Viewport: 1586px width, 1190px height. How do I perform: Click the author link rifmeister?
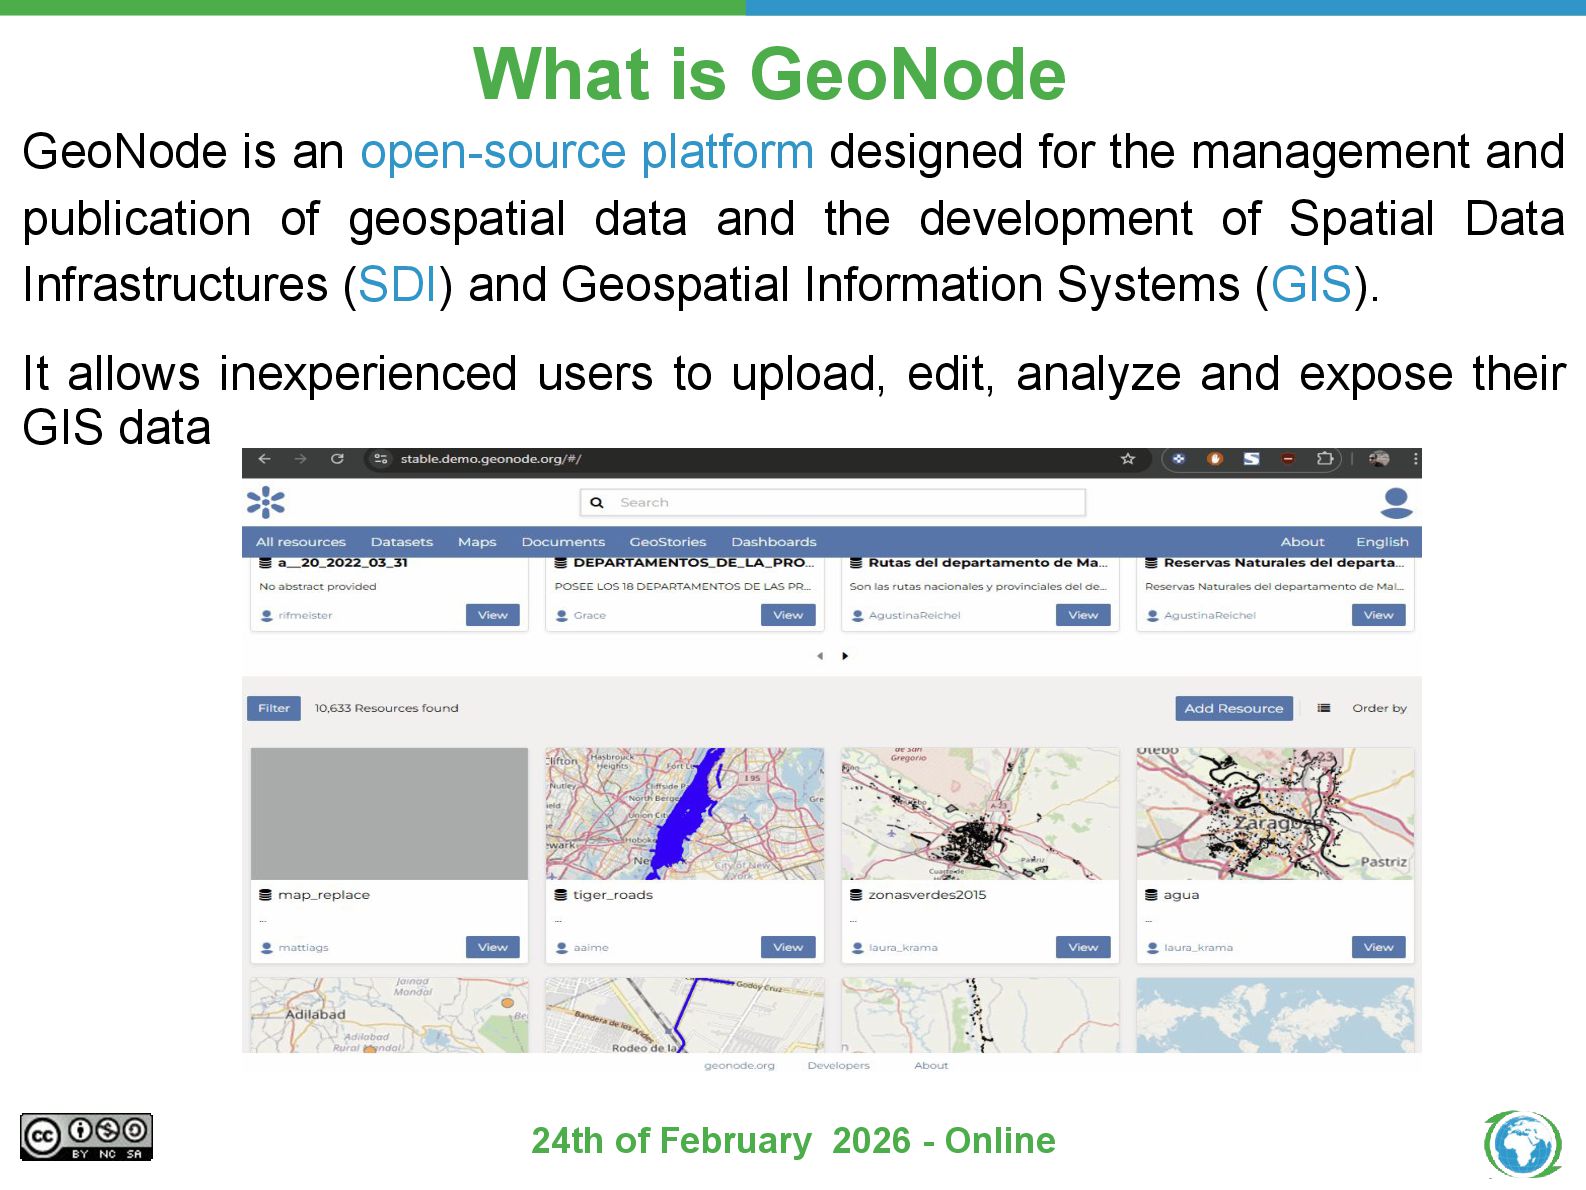[305, 616]
